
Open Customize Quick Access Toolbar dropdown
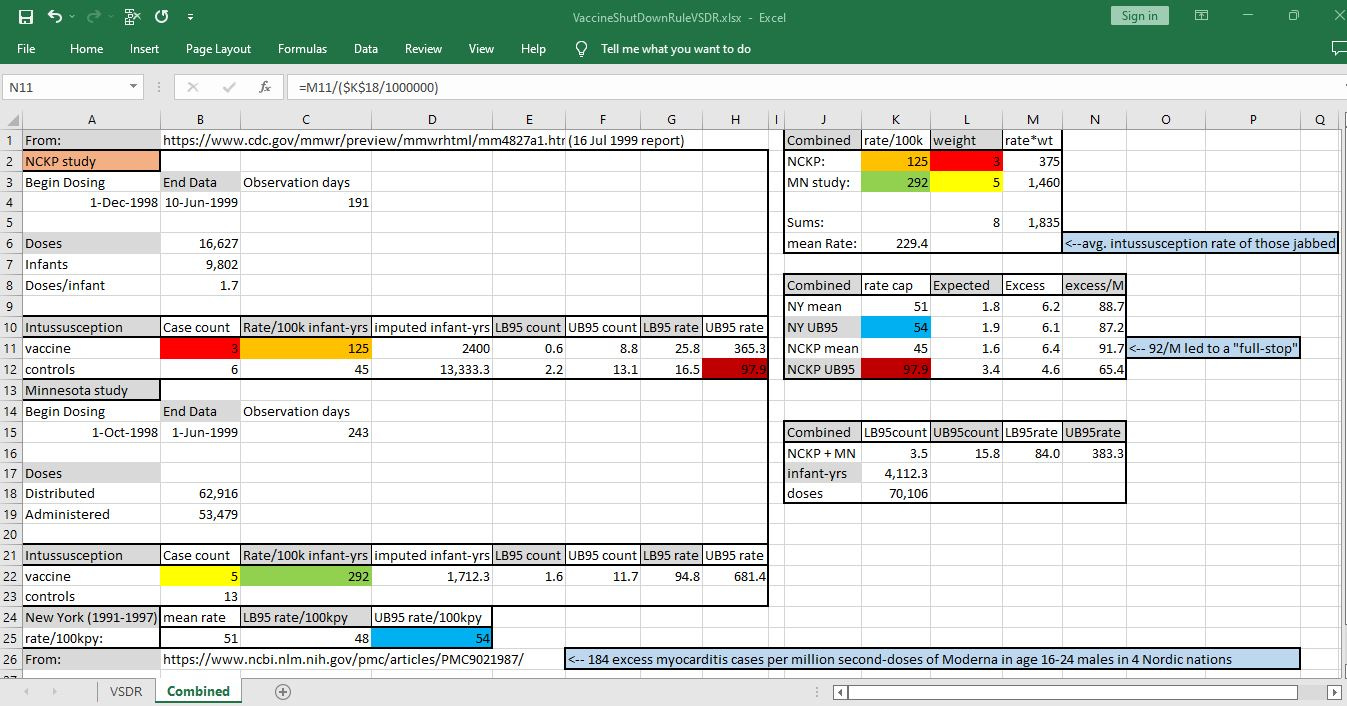tap(190, 17)
